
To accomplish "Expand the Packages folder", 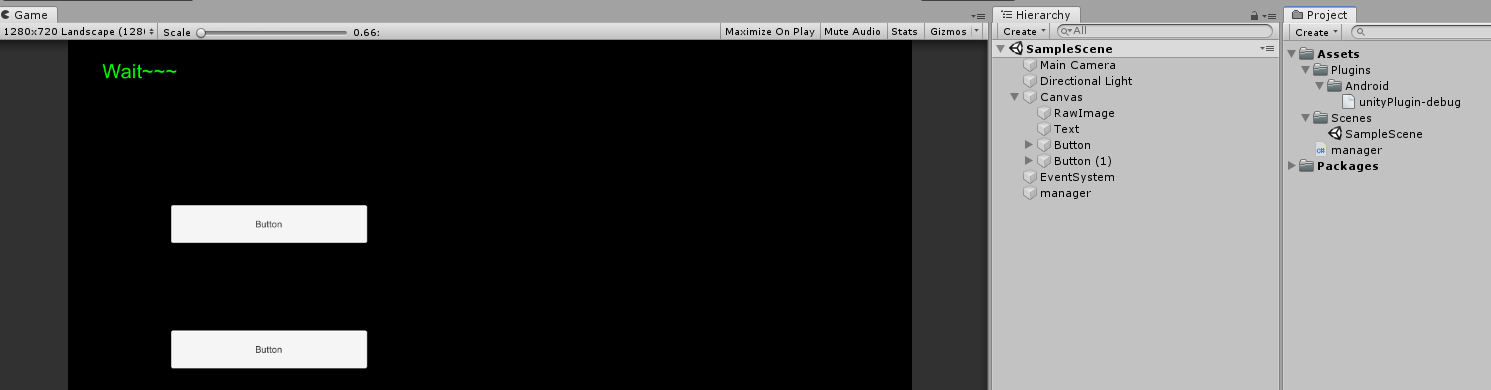I will 1292,166.
